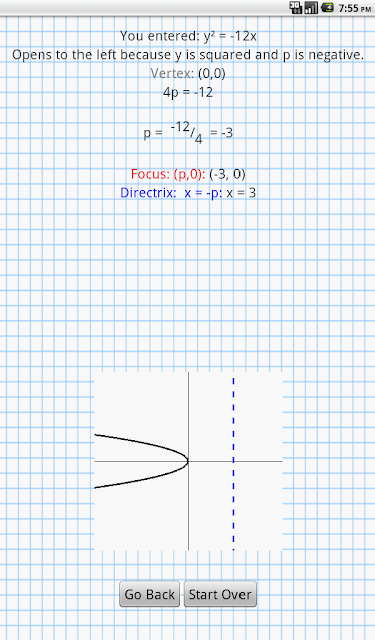Click the gray Vertex: label text
The width and height of the screenshot is (375, 640).
coord(172,73)
